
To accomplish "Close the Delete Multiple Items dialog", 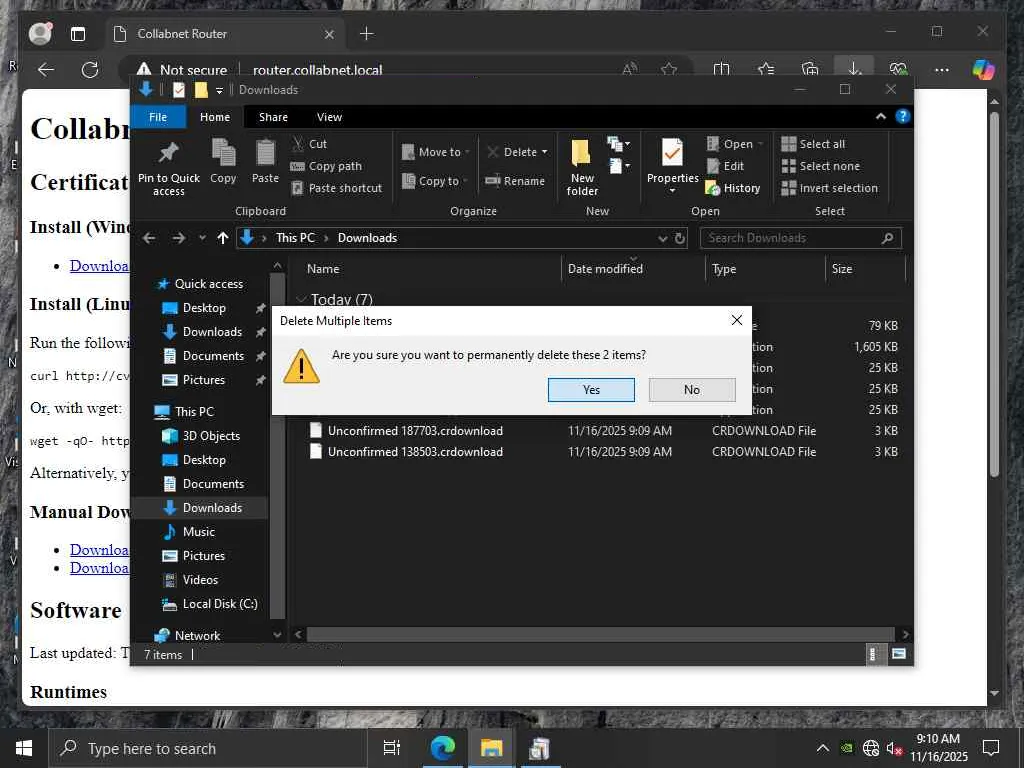I will click(x=737, y=320).
